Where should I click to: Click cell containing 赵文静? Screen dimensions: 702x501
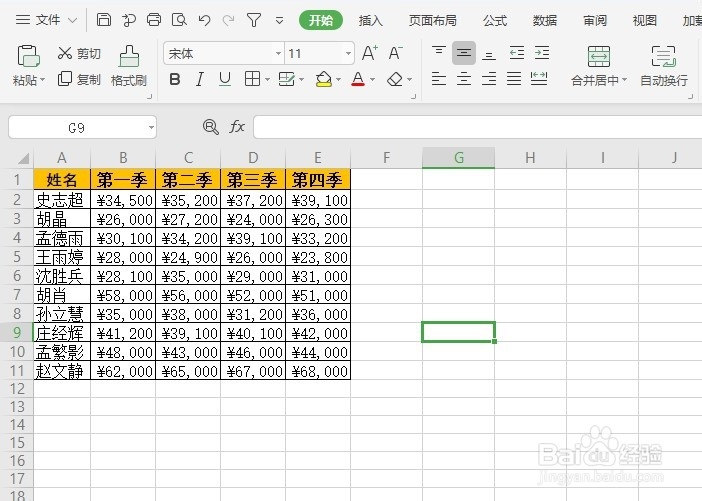pos(62,371)
